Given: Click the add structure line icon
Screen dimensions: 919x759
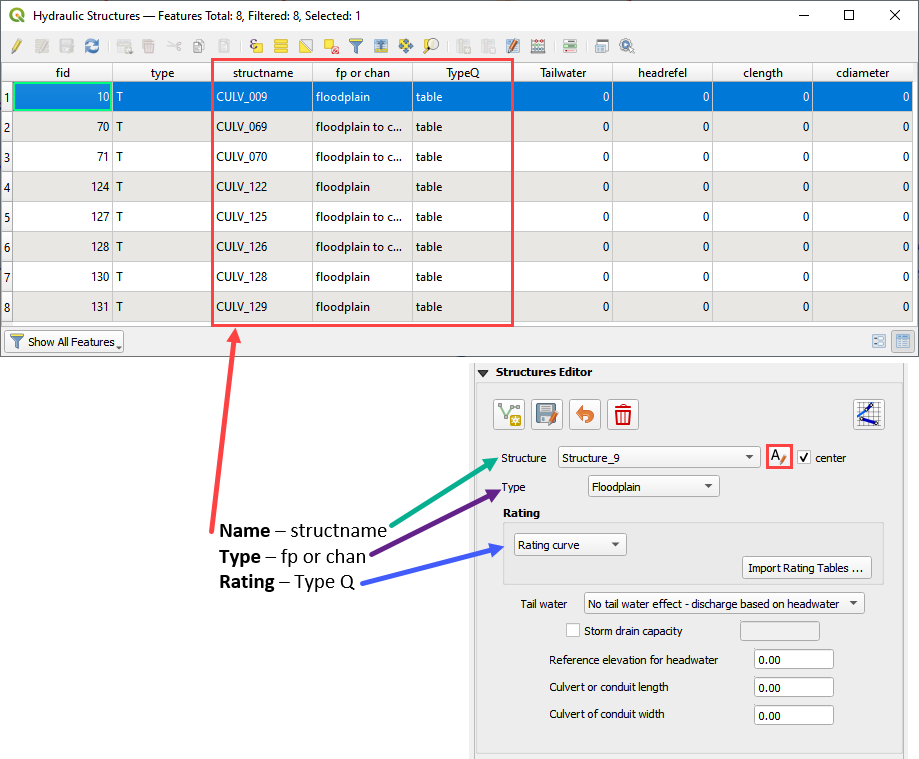Looking at the screenshot, I should click(x=509, y=414).
